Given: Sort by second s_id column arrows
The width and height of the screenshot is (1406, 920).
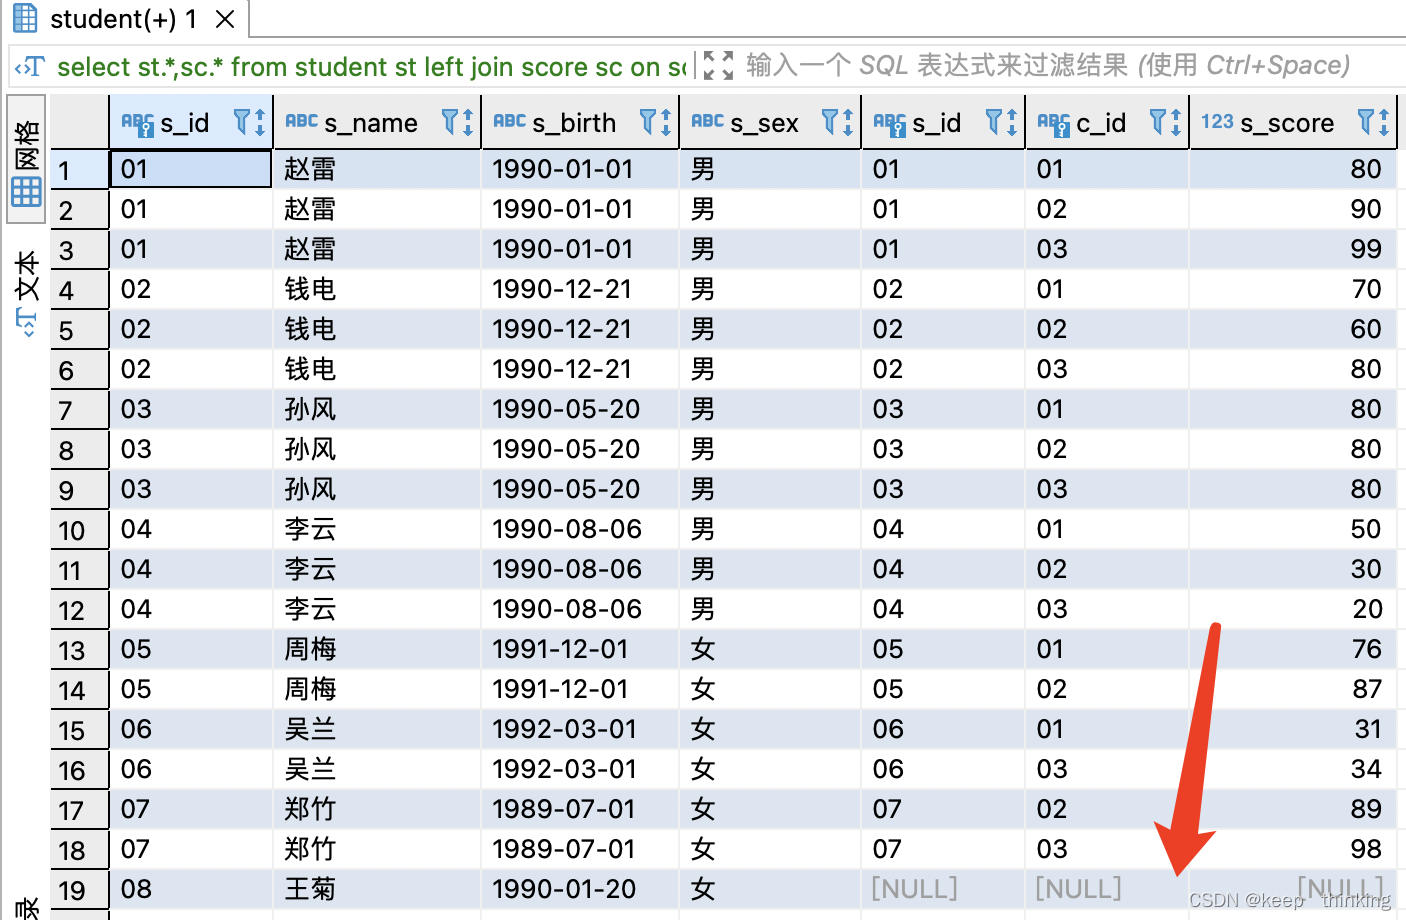Looking at the screenshot, I should click(1012, 122).
